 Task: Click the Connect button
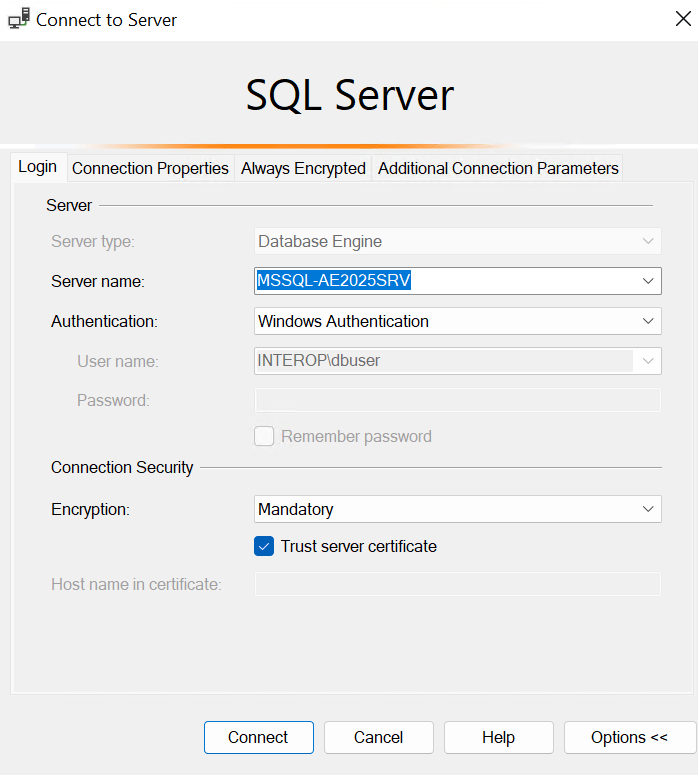pyautogui.click(x=259, y=737)
